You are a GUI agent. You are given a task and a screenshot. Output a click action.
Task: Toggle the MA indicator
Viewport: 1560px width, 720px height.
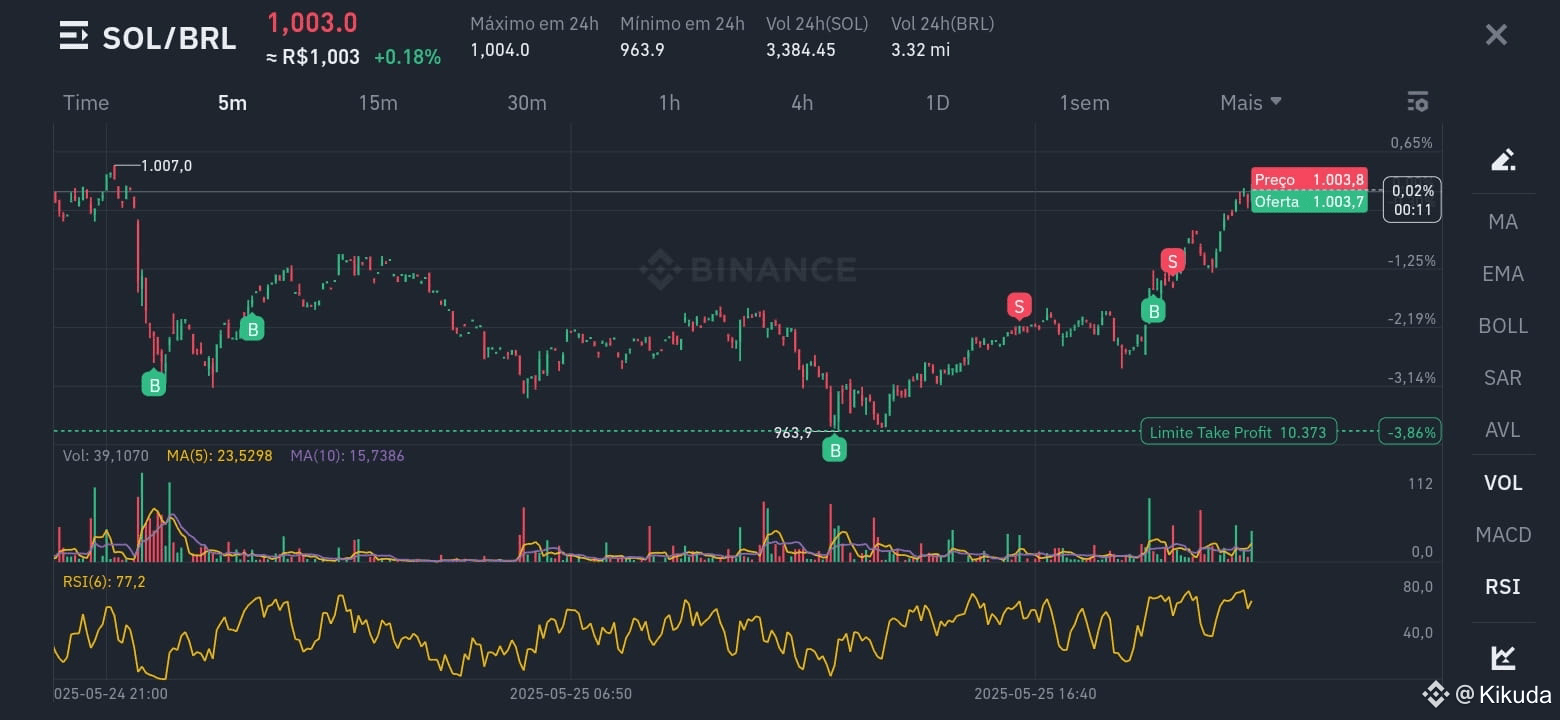(x=1503, y=221)
